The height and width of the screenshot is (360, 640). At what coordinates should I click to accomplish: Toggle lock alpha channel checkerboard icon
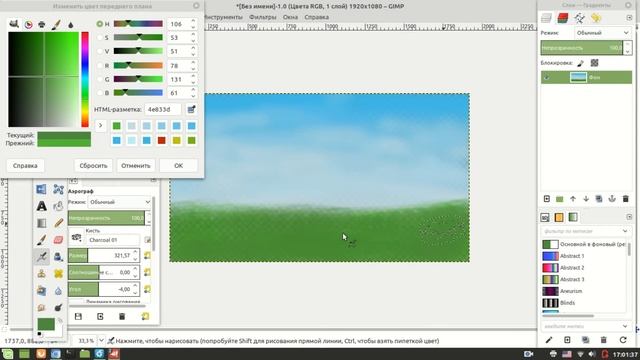click(x=594, y=63)
